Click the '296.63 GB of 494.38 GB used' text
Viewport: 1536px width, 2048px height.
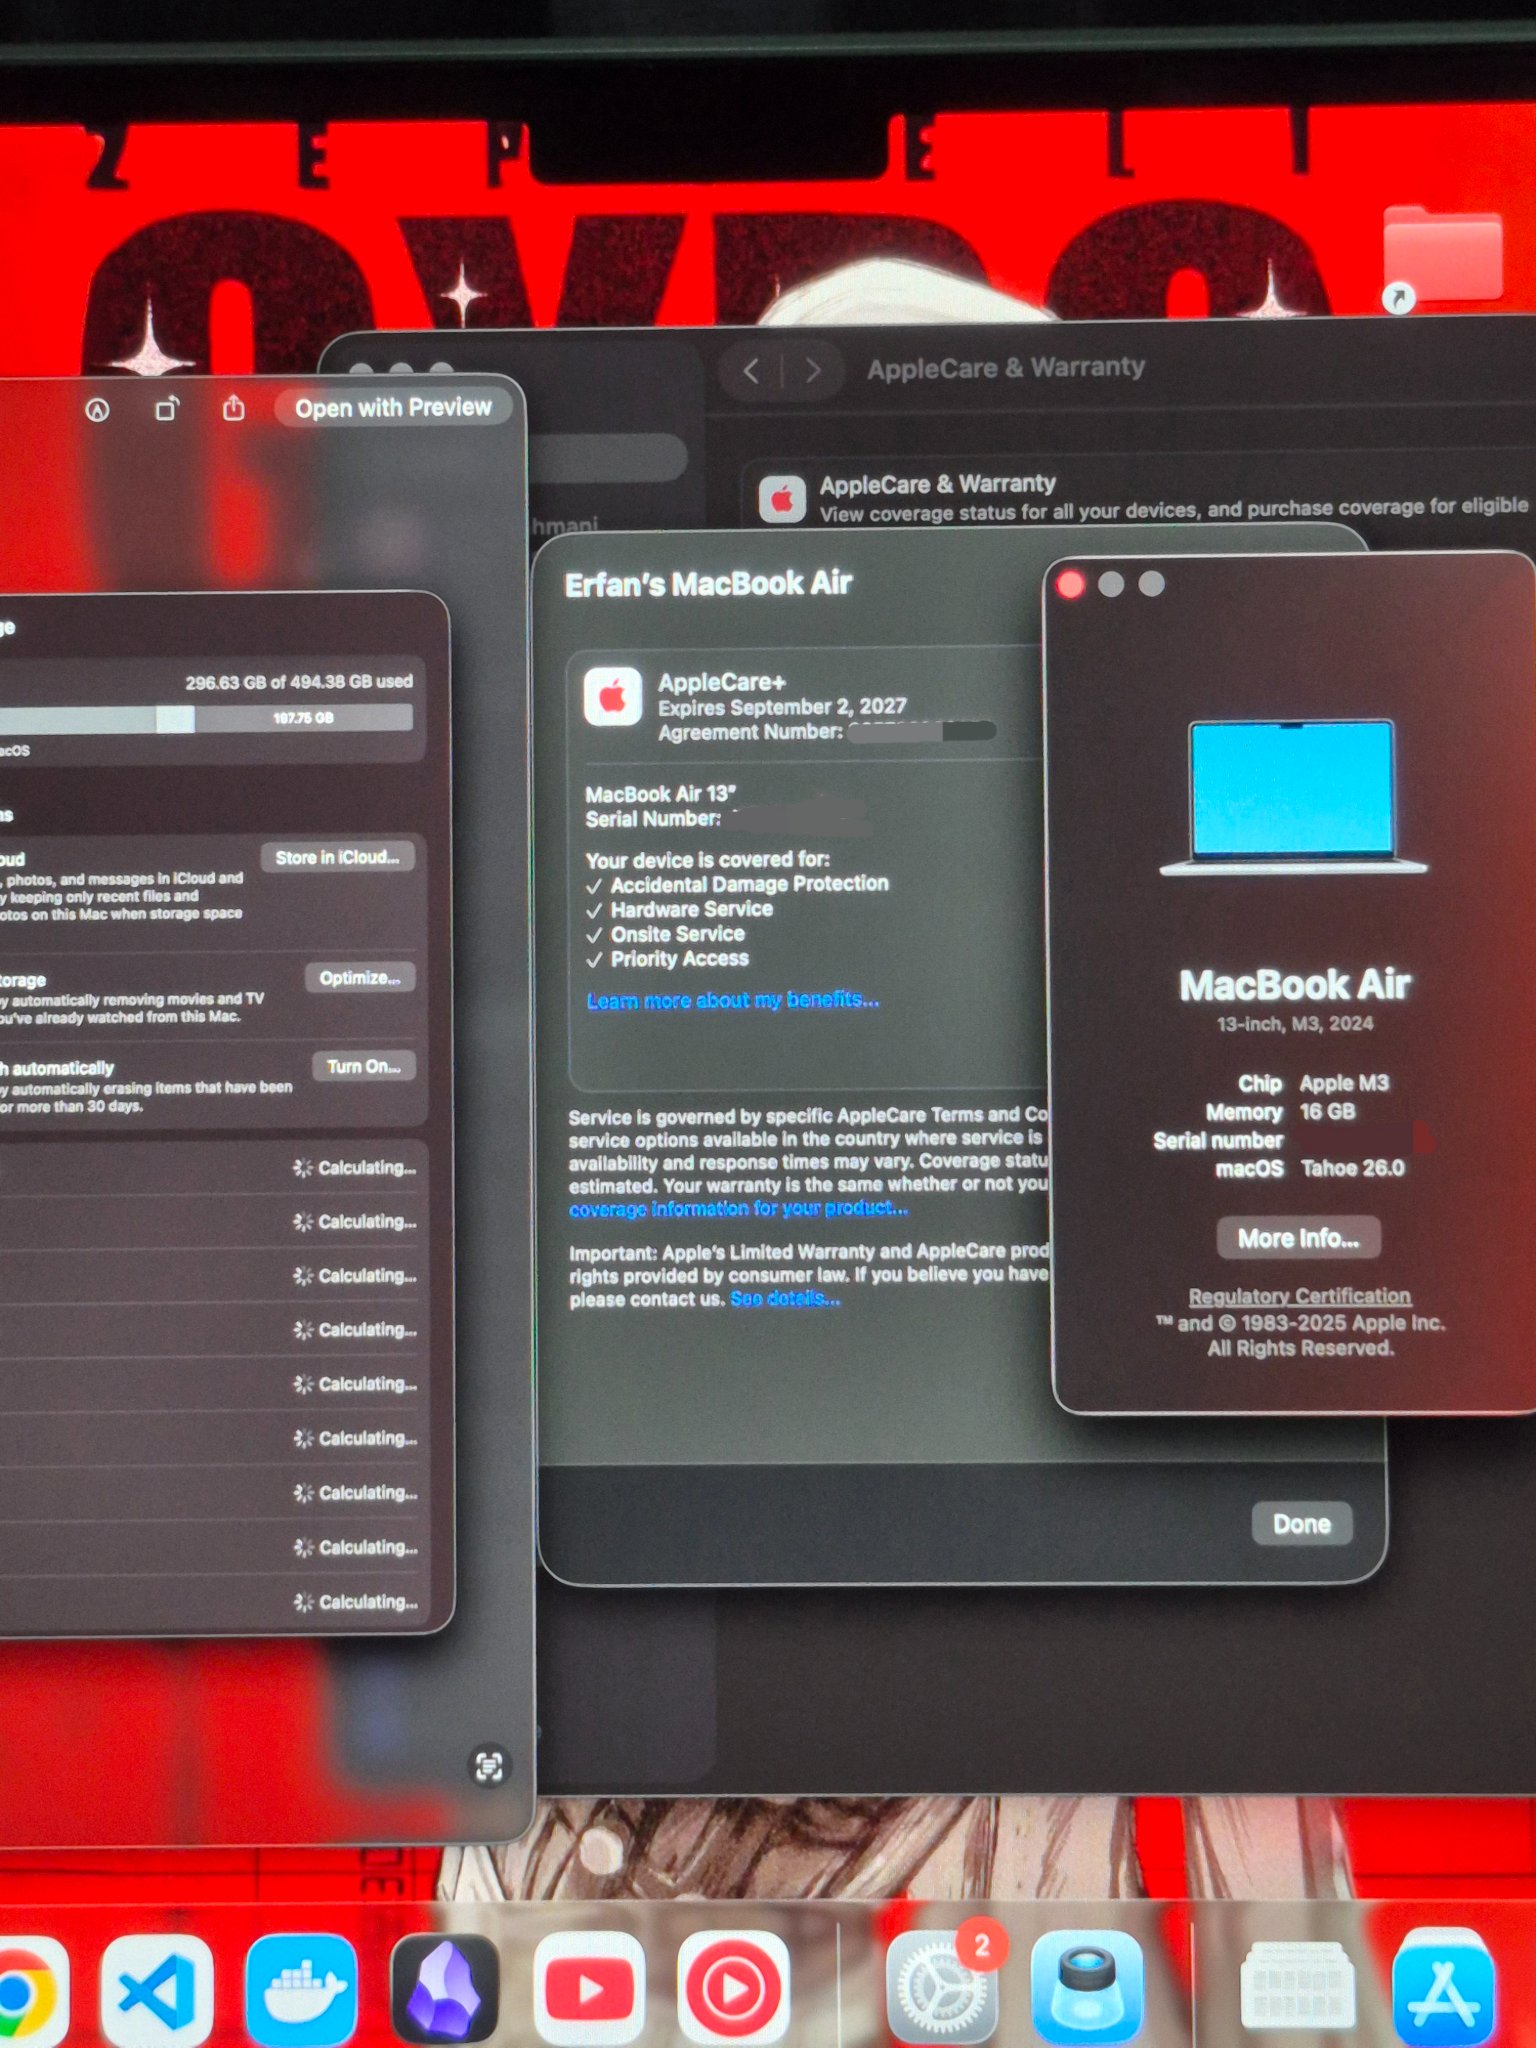[x=299, y=682]
